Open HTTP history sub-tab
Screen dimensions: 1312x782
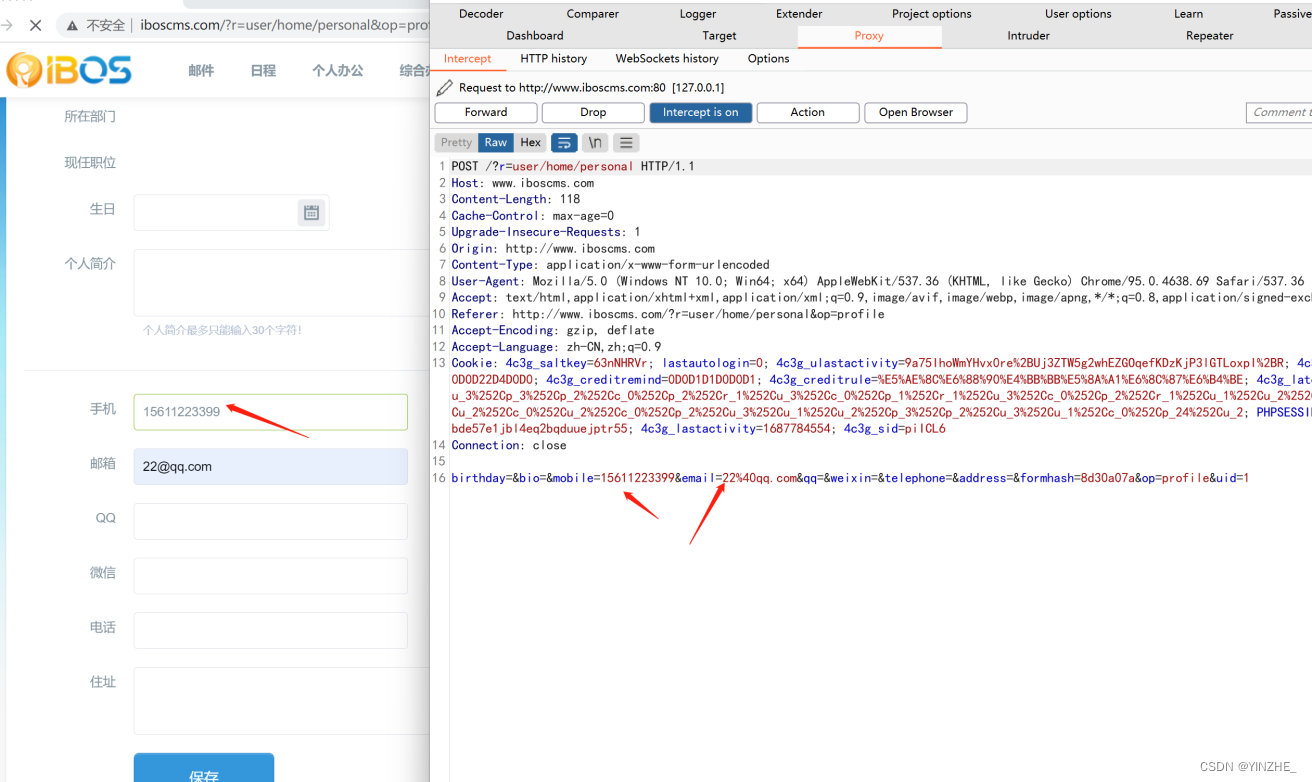[x=554, y=59]
